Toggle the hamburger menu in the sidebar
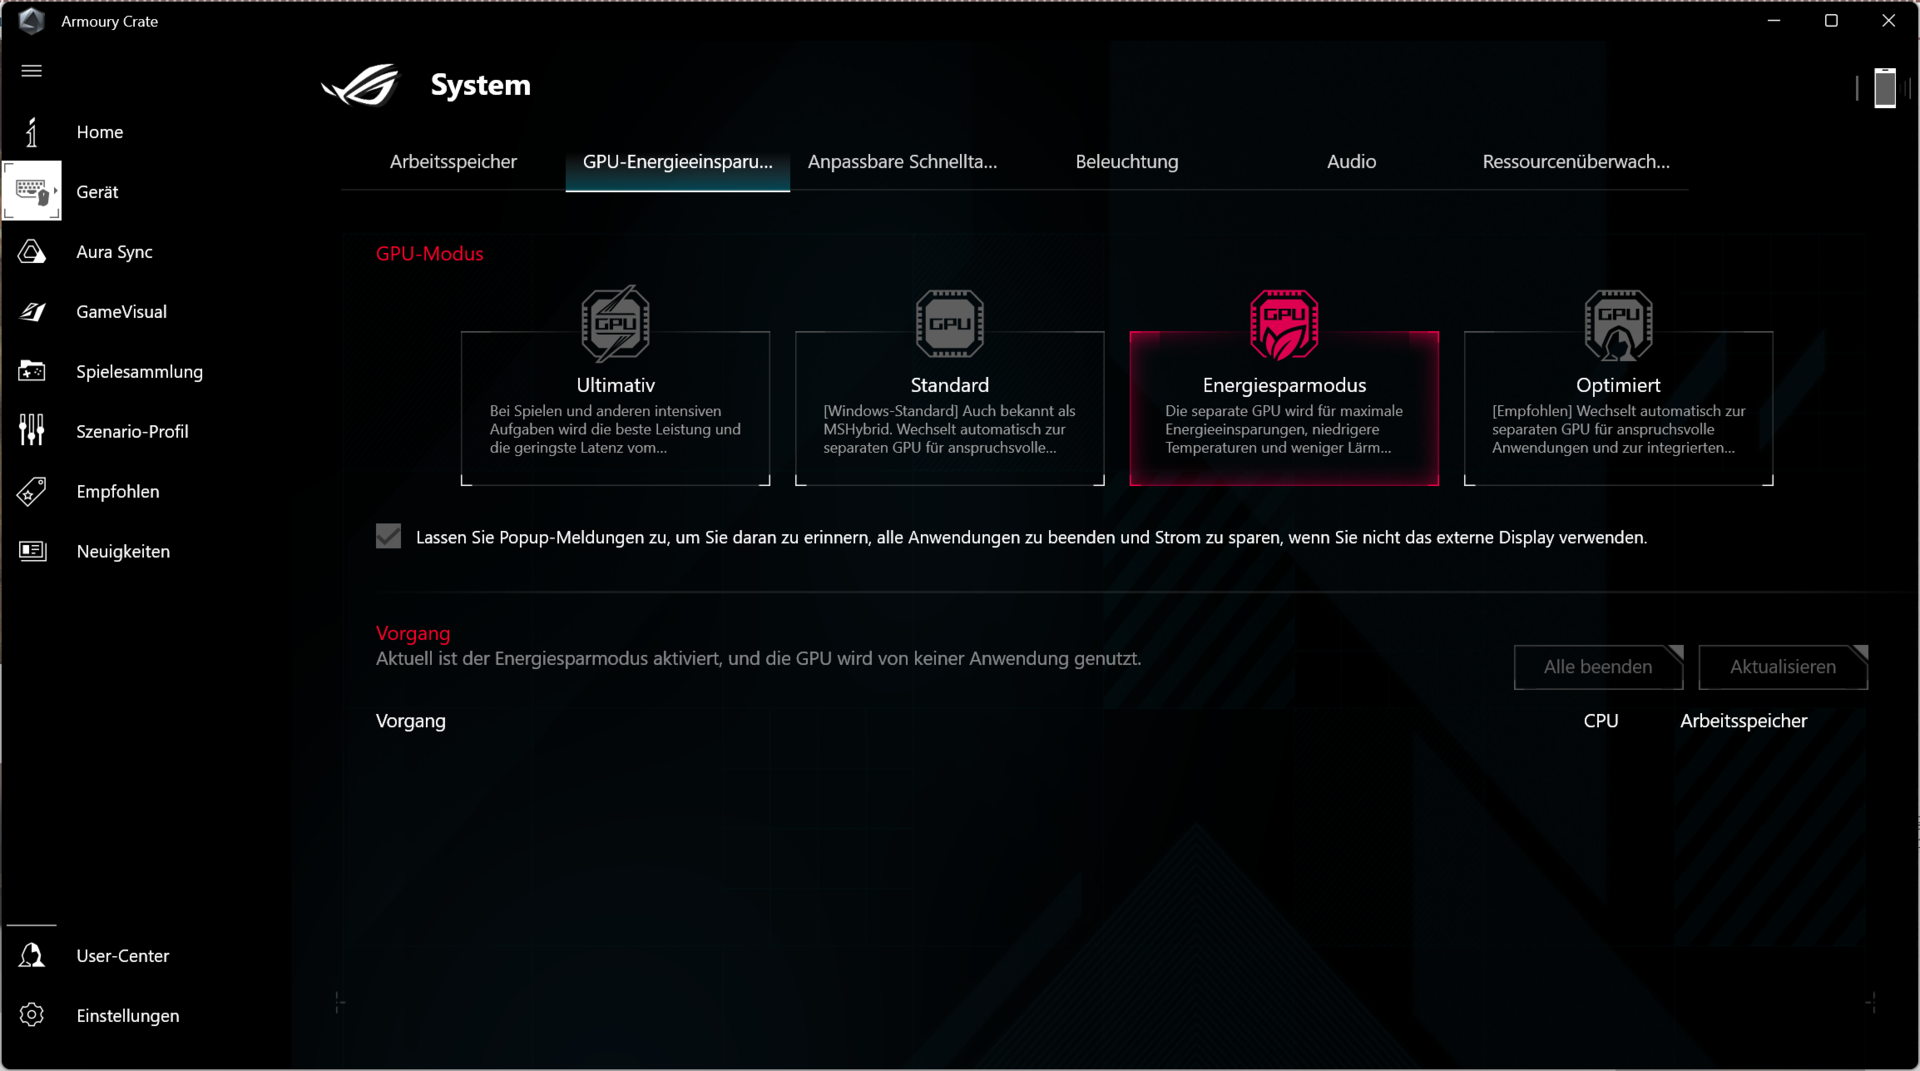1920x1071 pixels. [32, 71]
